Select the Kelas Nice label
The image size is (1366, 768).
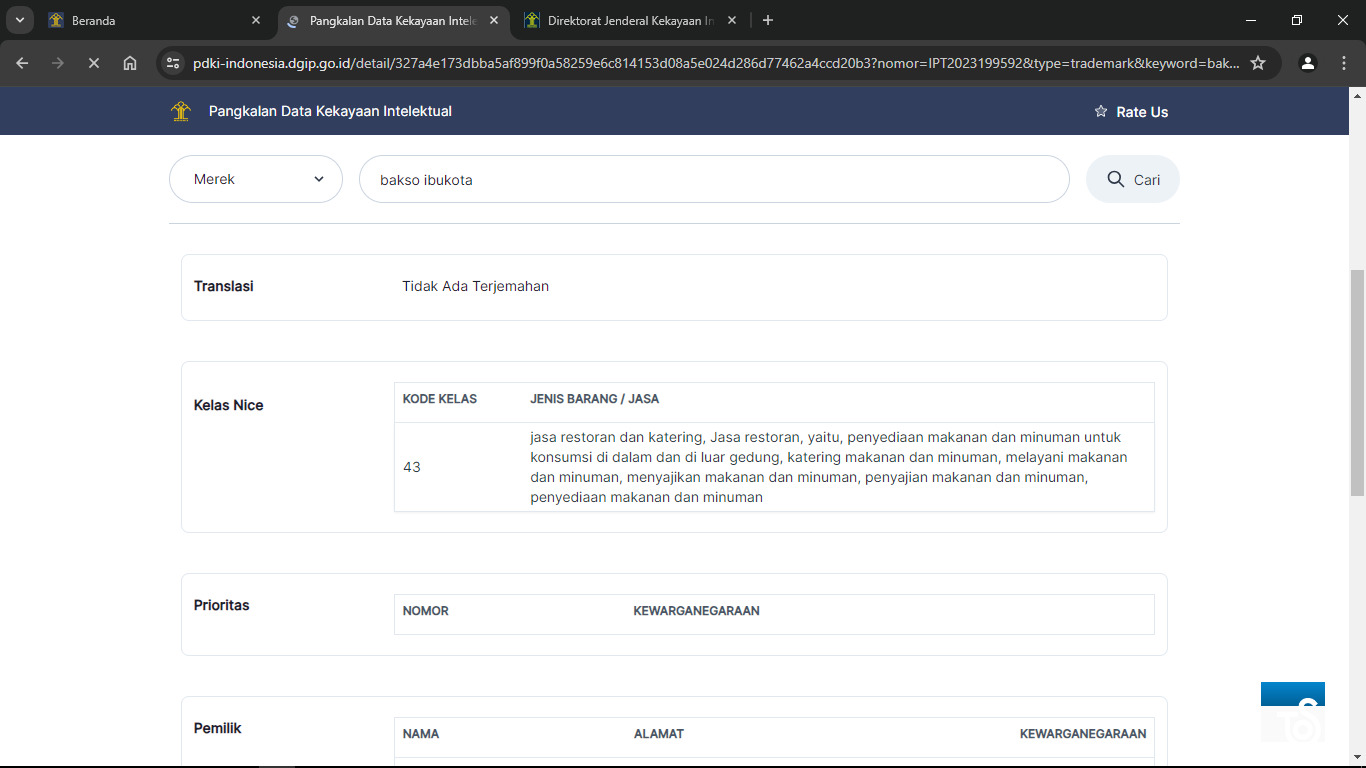point(229,405)
